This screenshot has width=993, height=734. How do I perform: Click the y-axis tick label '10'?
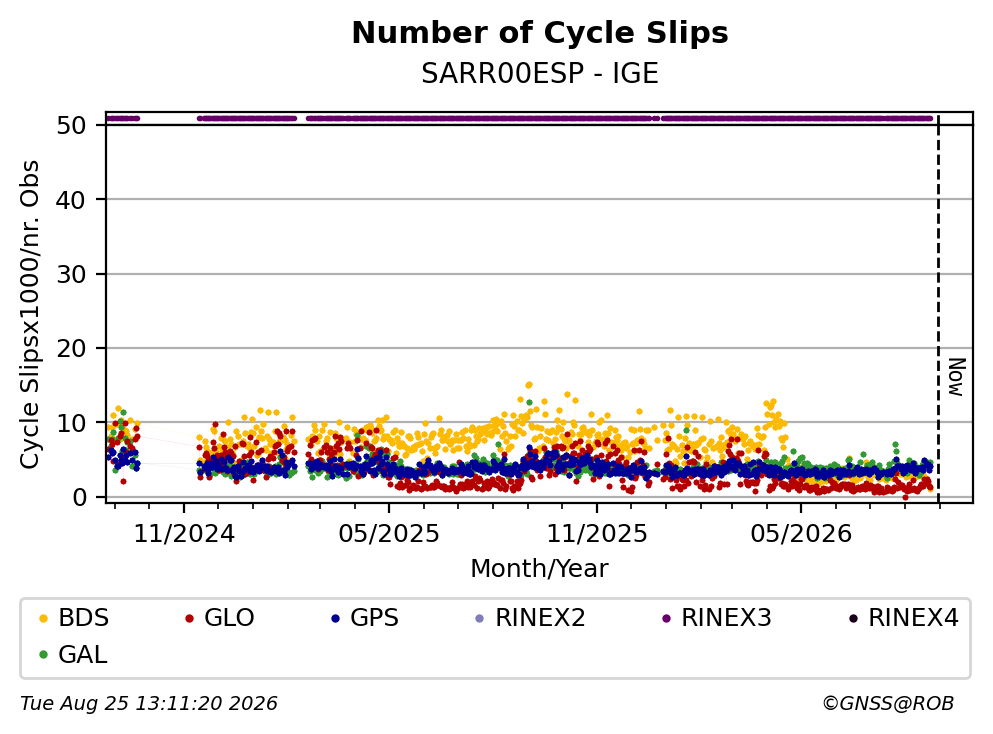click(x=71, y=423)
